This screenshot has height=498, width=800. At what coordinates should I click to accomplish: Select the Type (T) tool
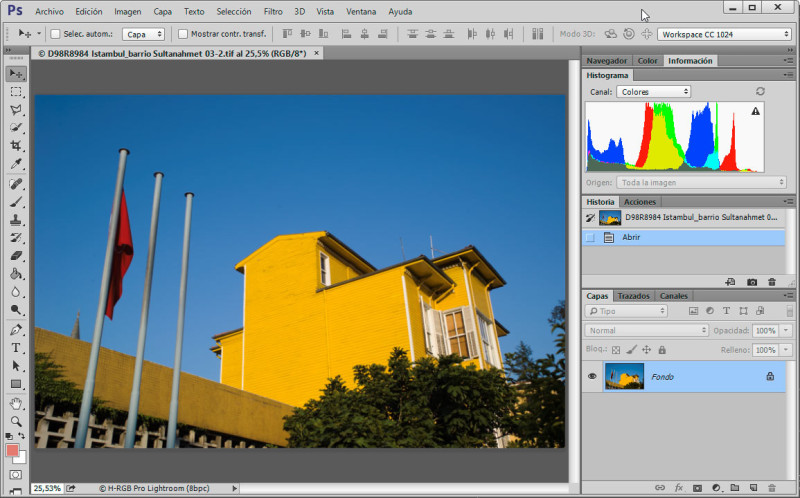[16, 348]
